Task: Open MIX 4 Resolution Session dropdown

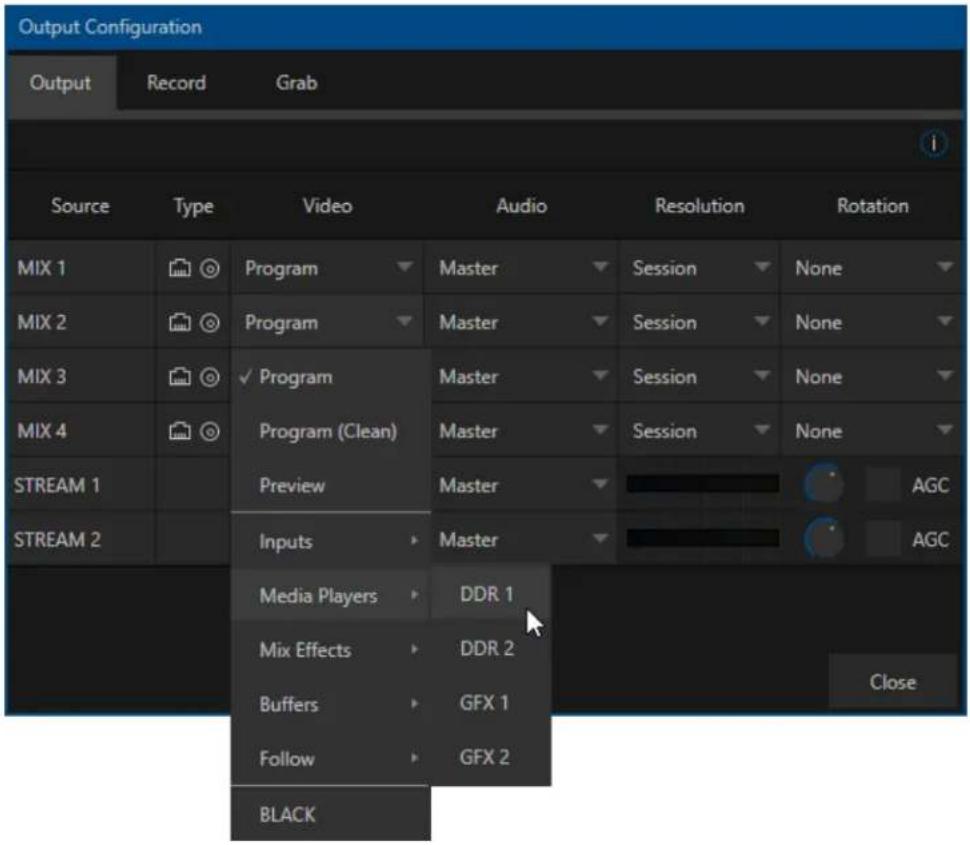Action: (699, 431)
